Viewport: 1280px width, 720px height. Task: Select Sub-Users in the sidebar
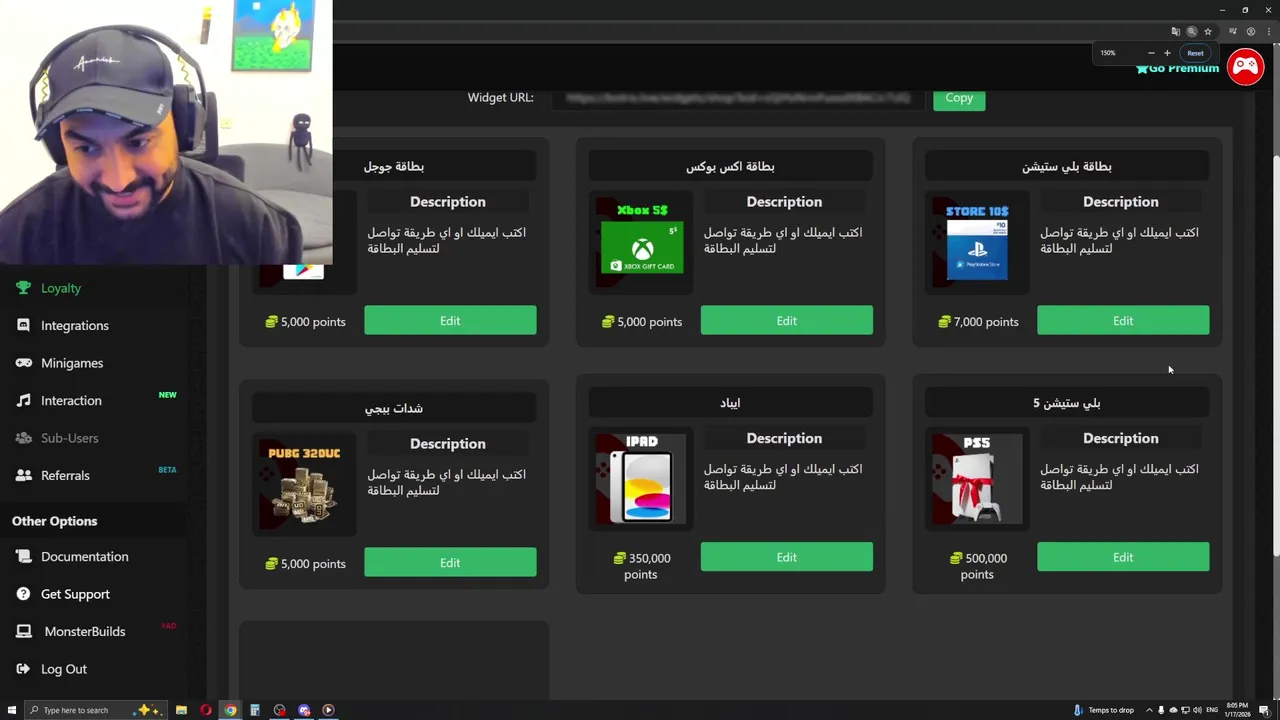pos(69,438)
